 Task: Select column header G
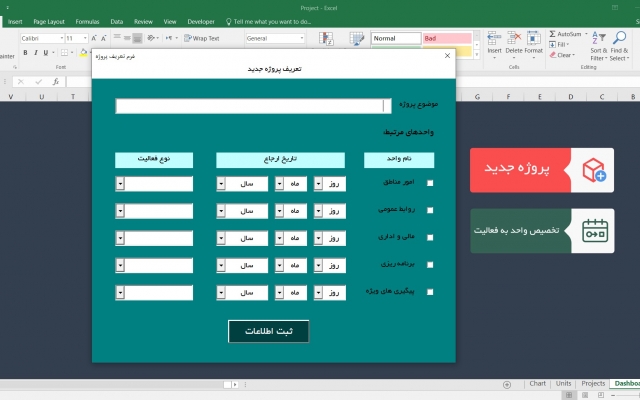477,97
